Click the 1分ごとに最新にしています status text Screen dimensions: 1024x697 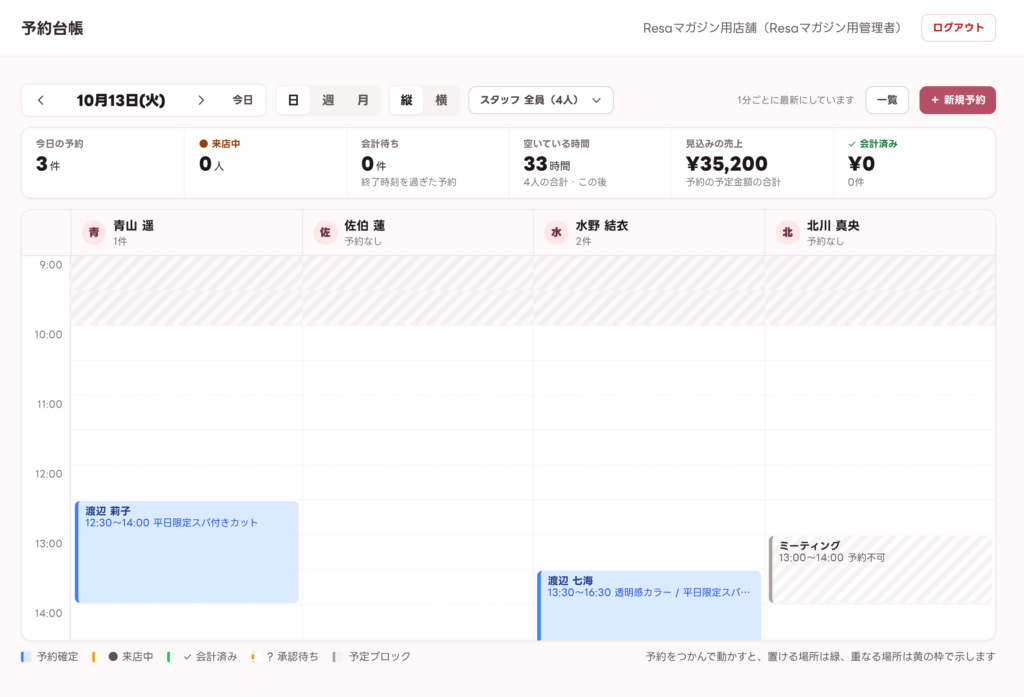pos(795,100)
